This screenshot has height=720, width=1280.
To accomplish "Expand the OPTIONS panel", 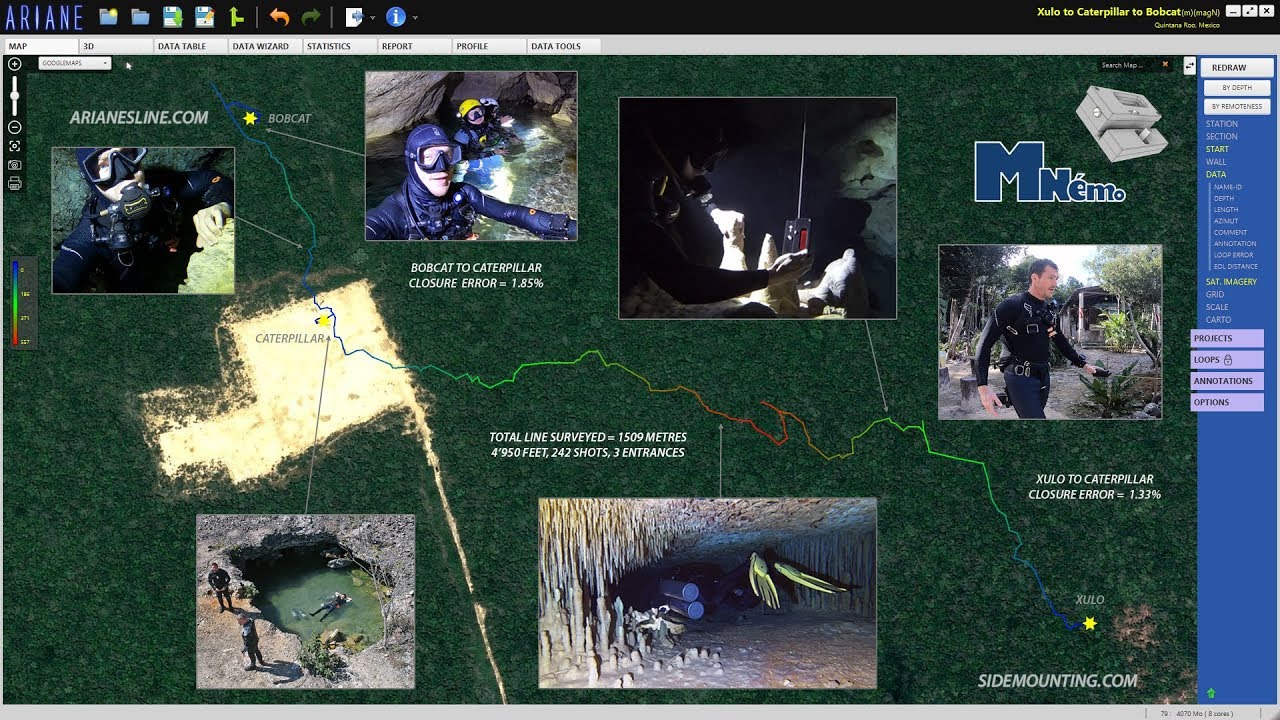I will point(1227,402).
